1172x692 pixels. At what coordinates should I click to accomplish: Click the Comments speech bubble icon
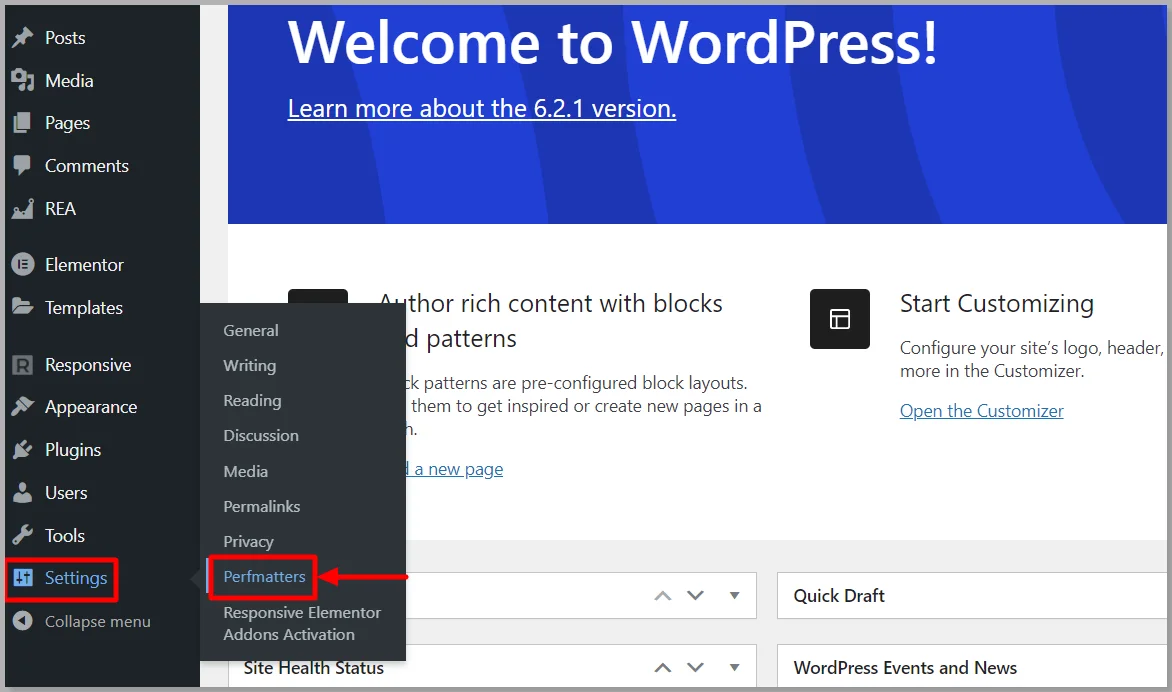pos(22,165)
